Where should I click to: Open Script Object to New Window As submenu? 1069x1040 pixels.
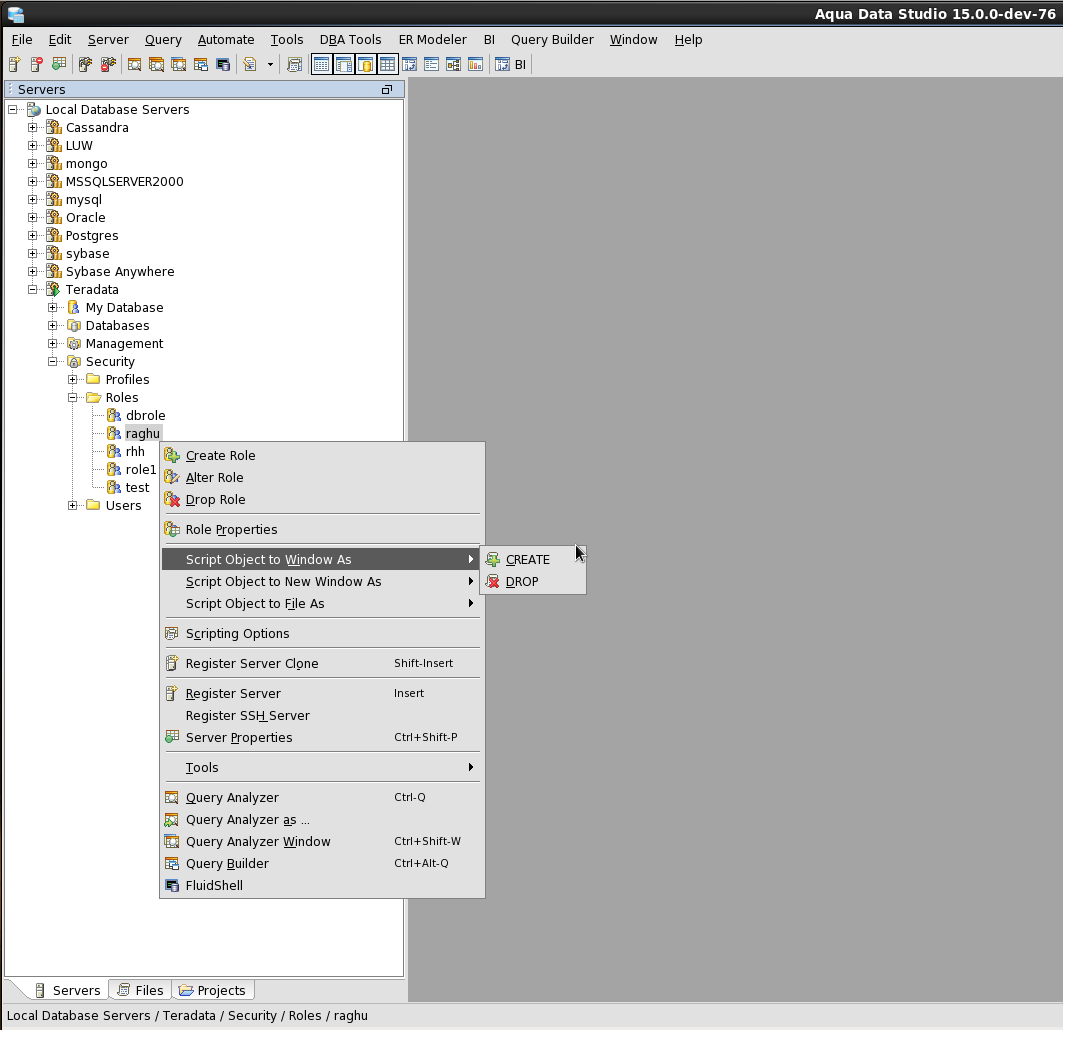[322, 582]
